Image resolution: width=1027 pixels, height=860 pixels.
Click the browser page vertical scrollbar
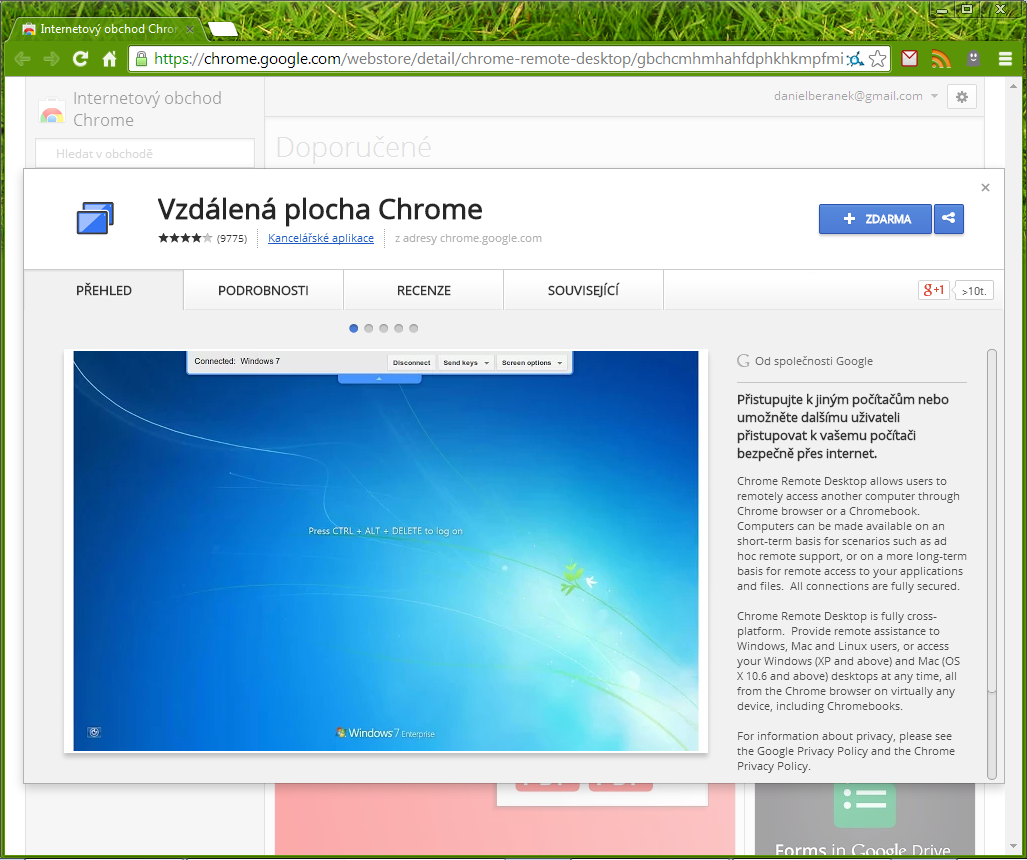click(x=1015, y=465)
